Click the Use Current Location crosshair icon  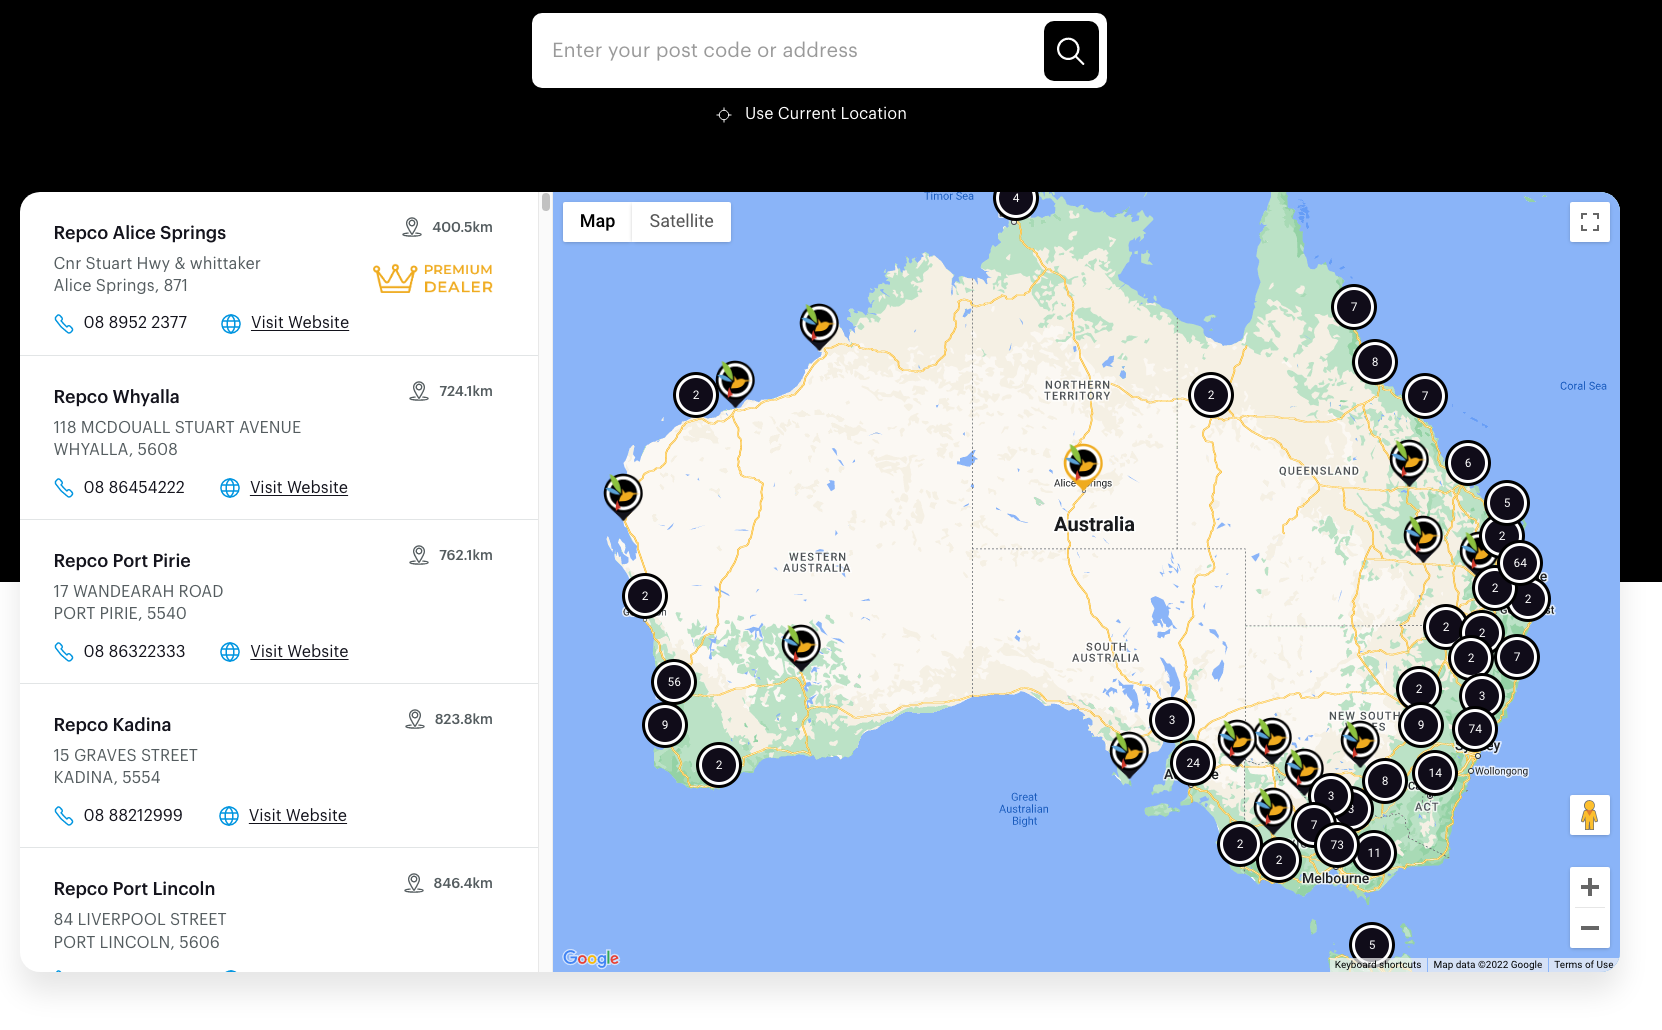tap(724, 115)
